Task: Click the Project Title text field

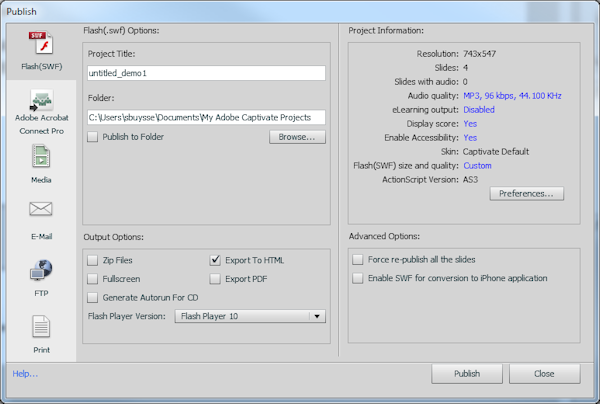Action: (206, 73)
